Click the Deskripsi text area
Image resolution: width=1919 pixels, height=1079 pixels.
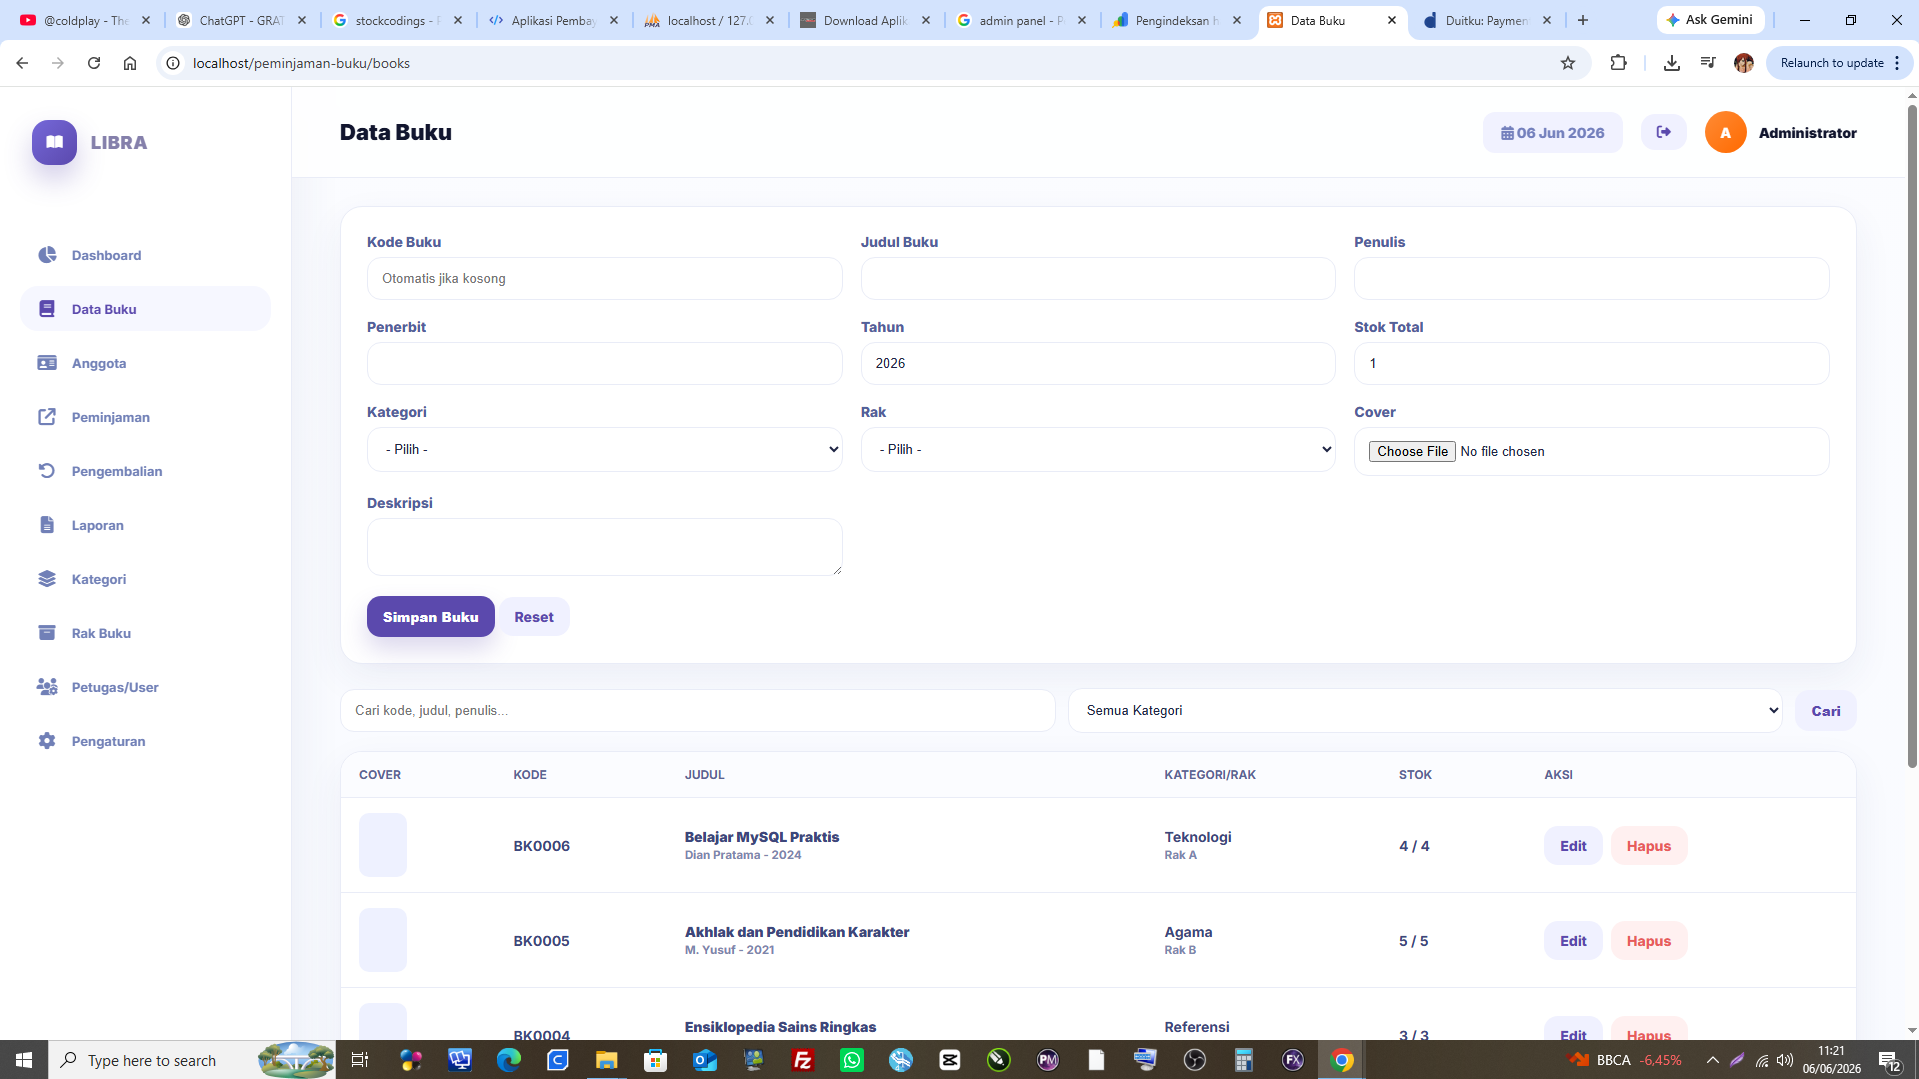[604, 547]
